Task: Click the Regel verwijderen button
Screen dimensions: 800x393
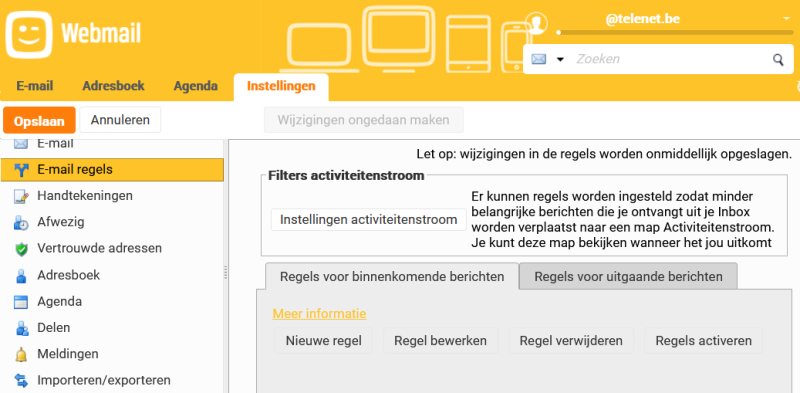Action: pos(571,340)
